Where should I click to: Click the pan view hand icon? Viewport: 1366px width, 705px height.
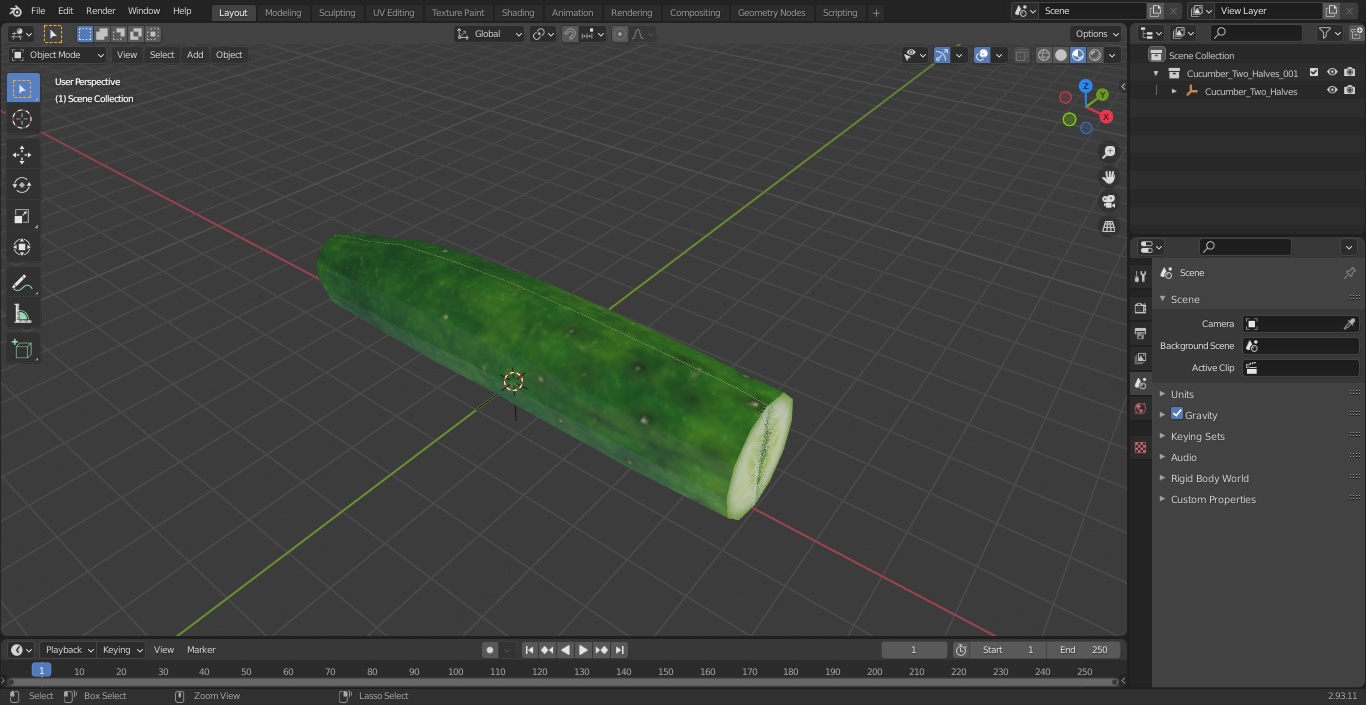[x=1108, y=177]
